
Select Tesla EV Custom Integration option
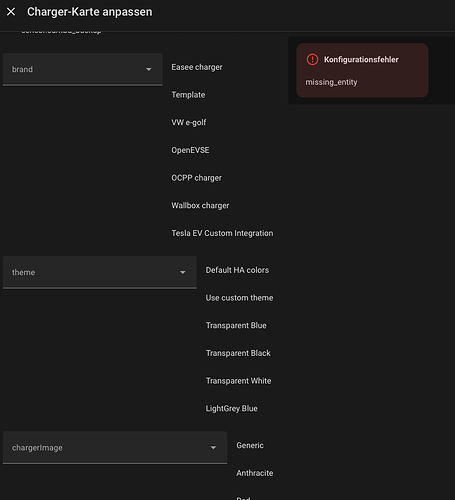click(x=222, y=233)
